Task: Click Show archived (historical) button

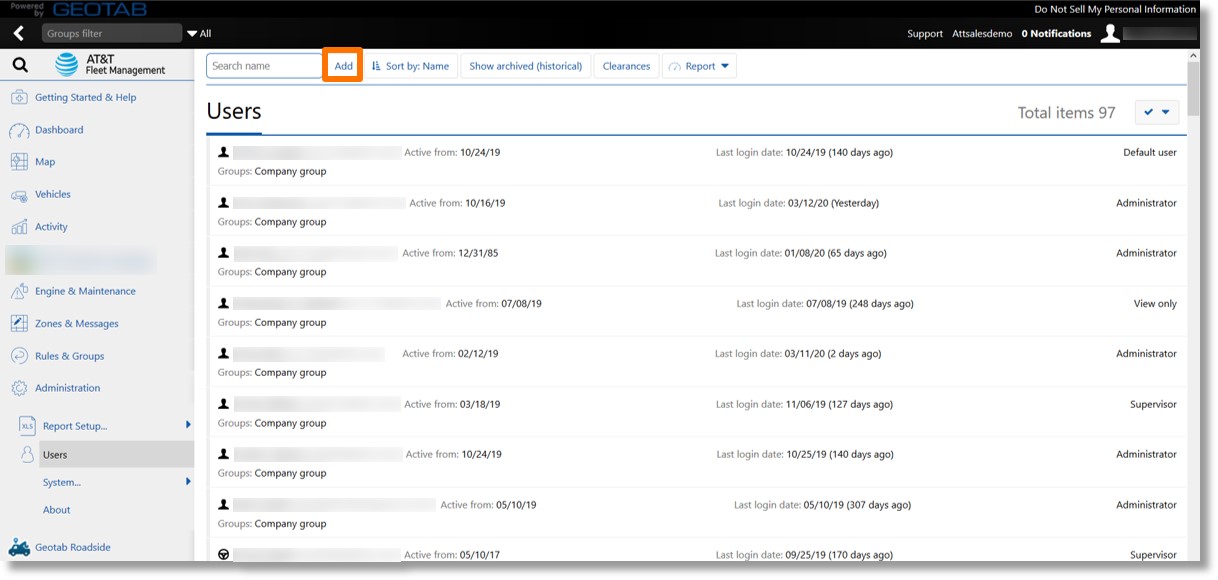Action: 525,66
